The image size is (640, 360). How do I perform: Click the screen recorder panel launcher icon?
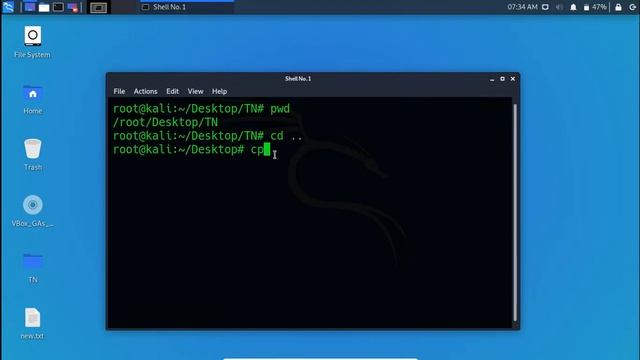tap(73, 7)
